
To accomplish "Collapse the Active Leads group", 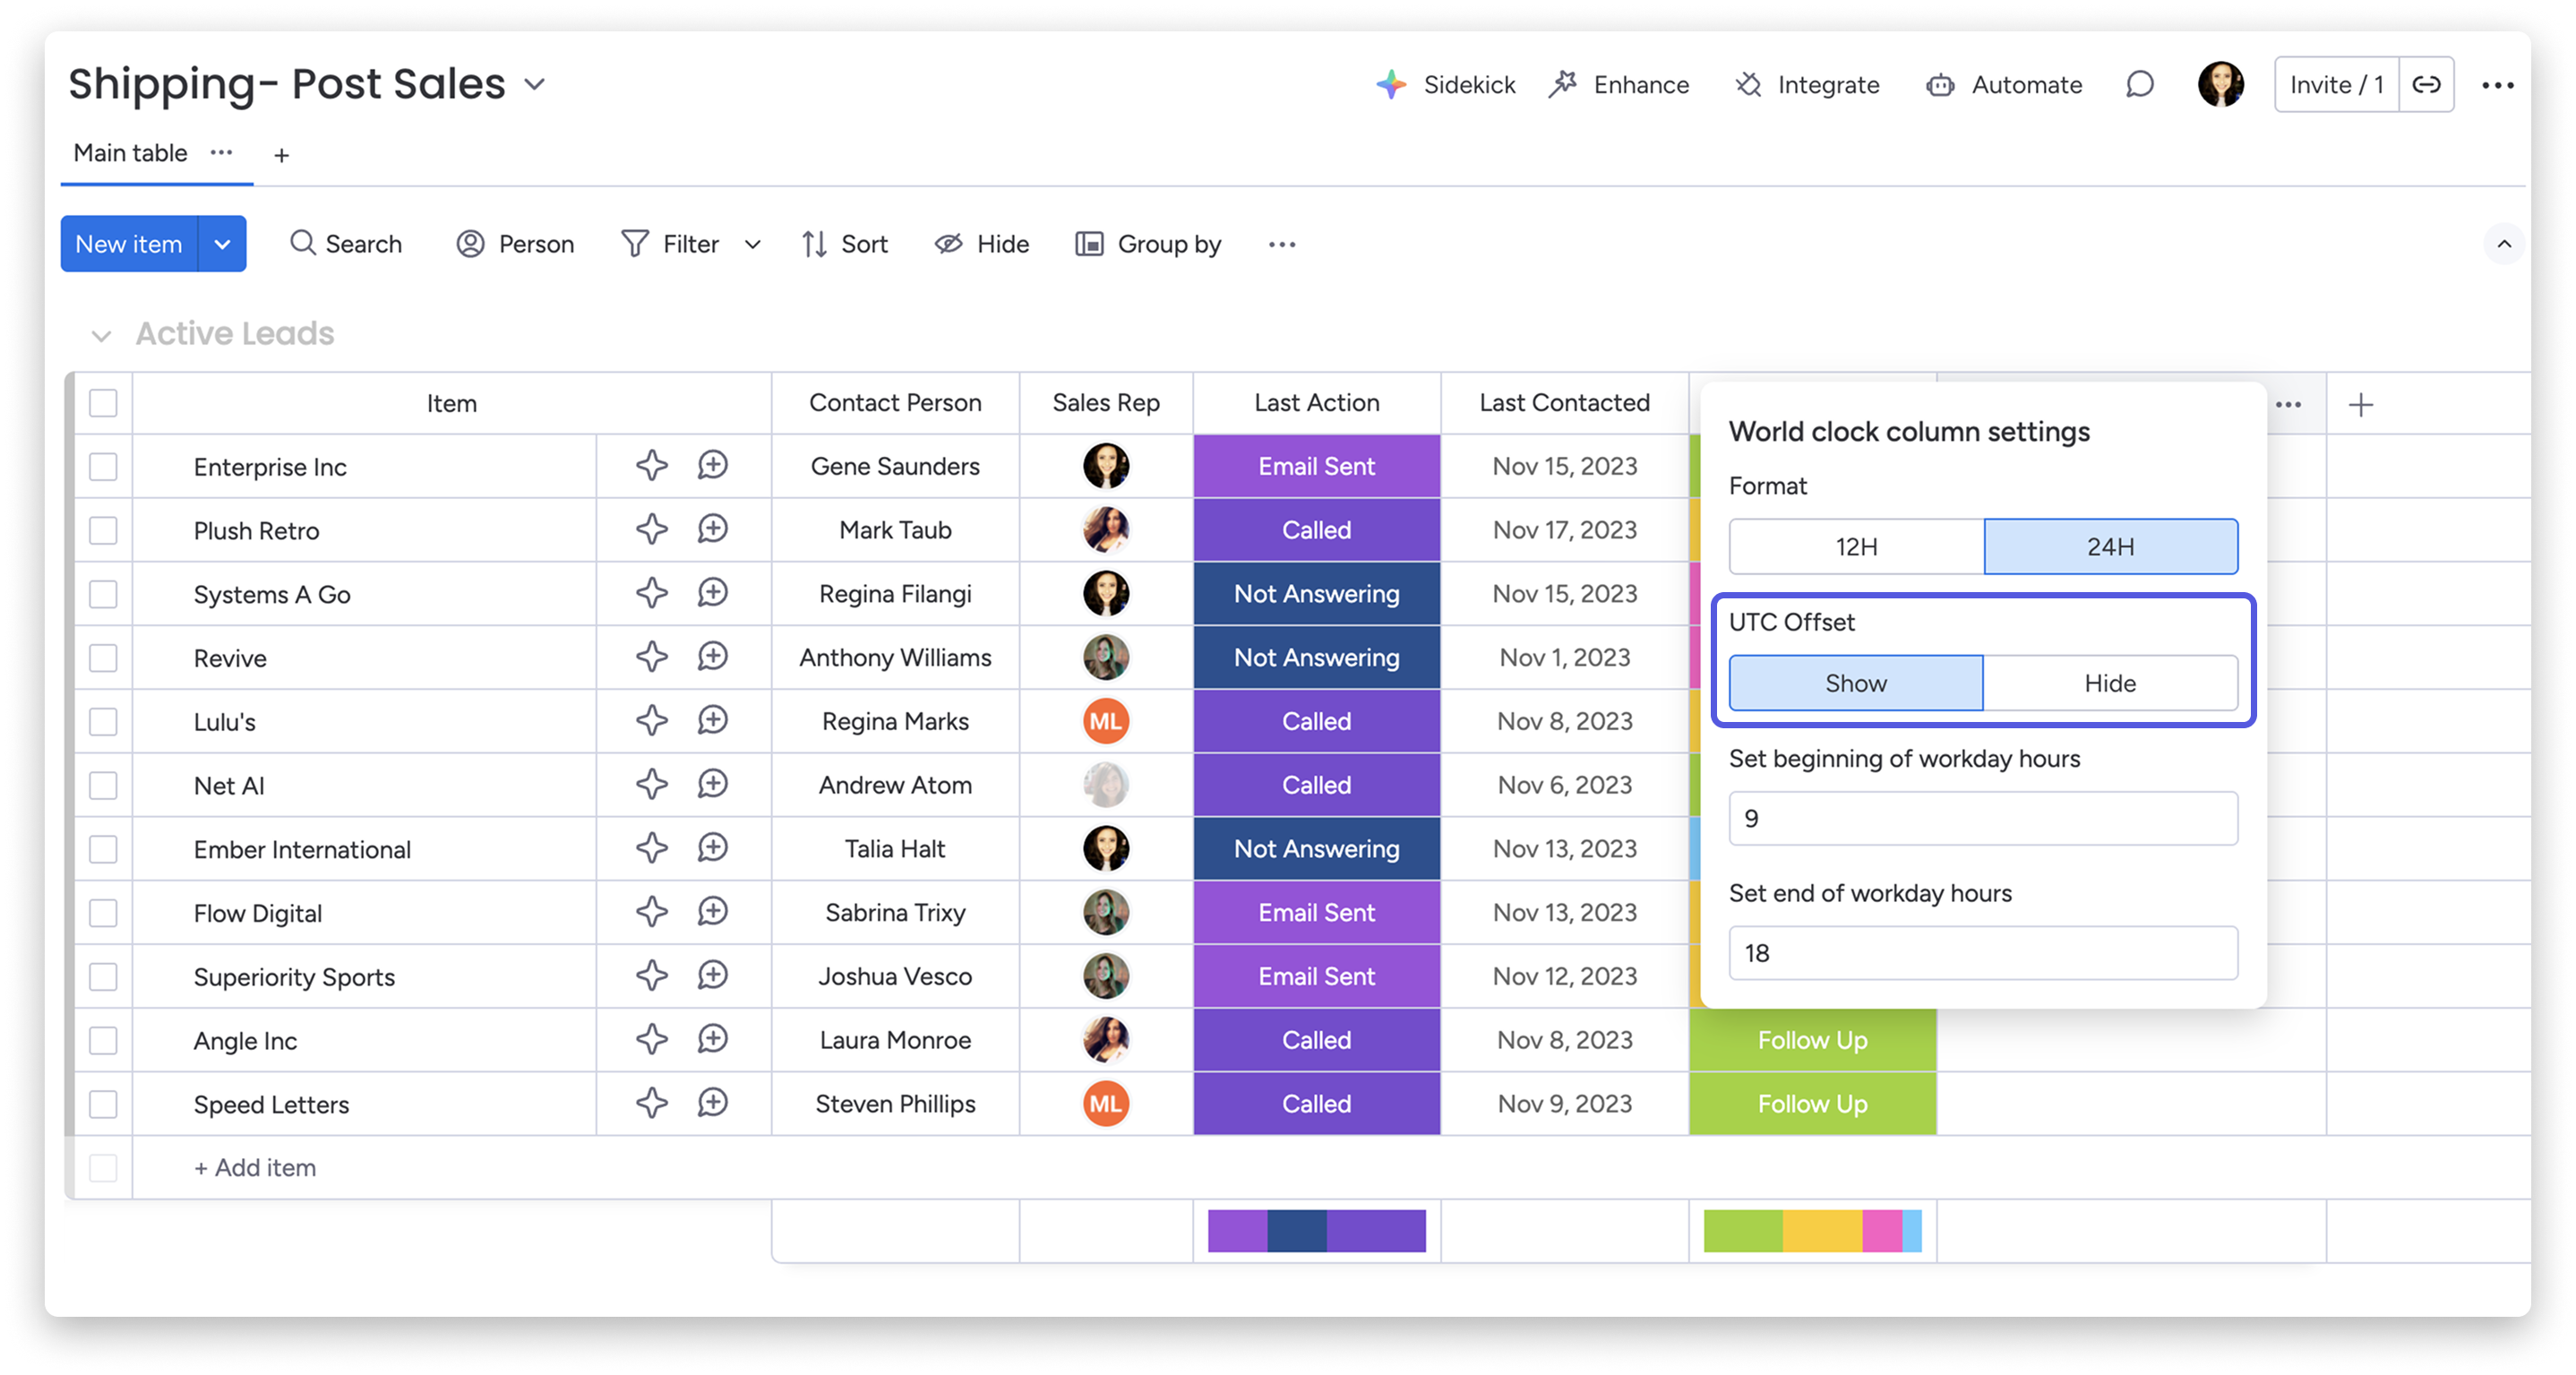I will point(101,336).
